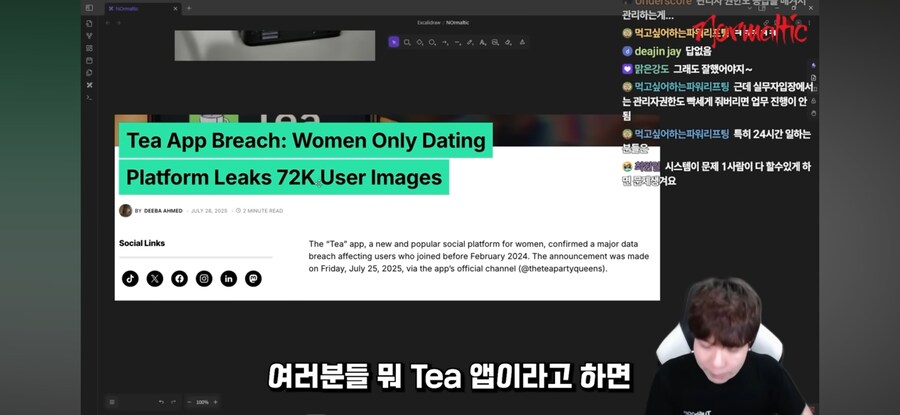This screenshot has height=415, width=900.
Task: Click the canvas grid icon in ribbon
Action: (x=89, y=48)
